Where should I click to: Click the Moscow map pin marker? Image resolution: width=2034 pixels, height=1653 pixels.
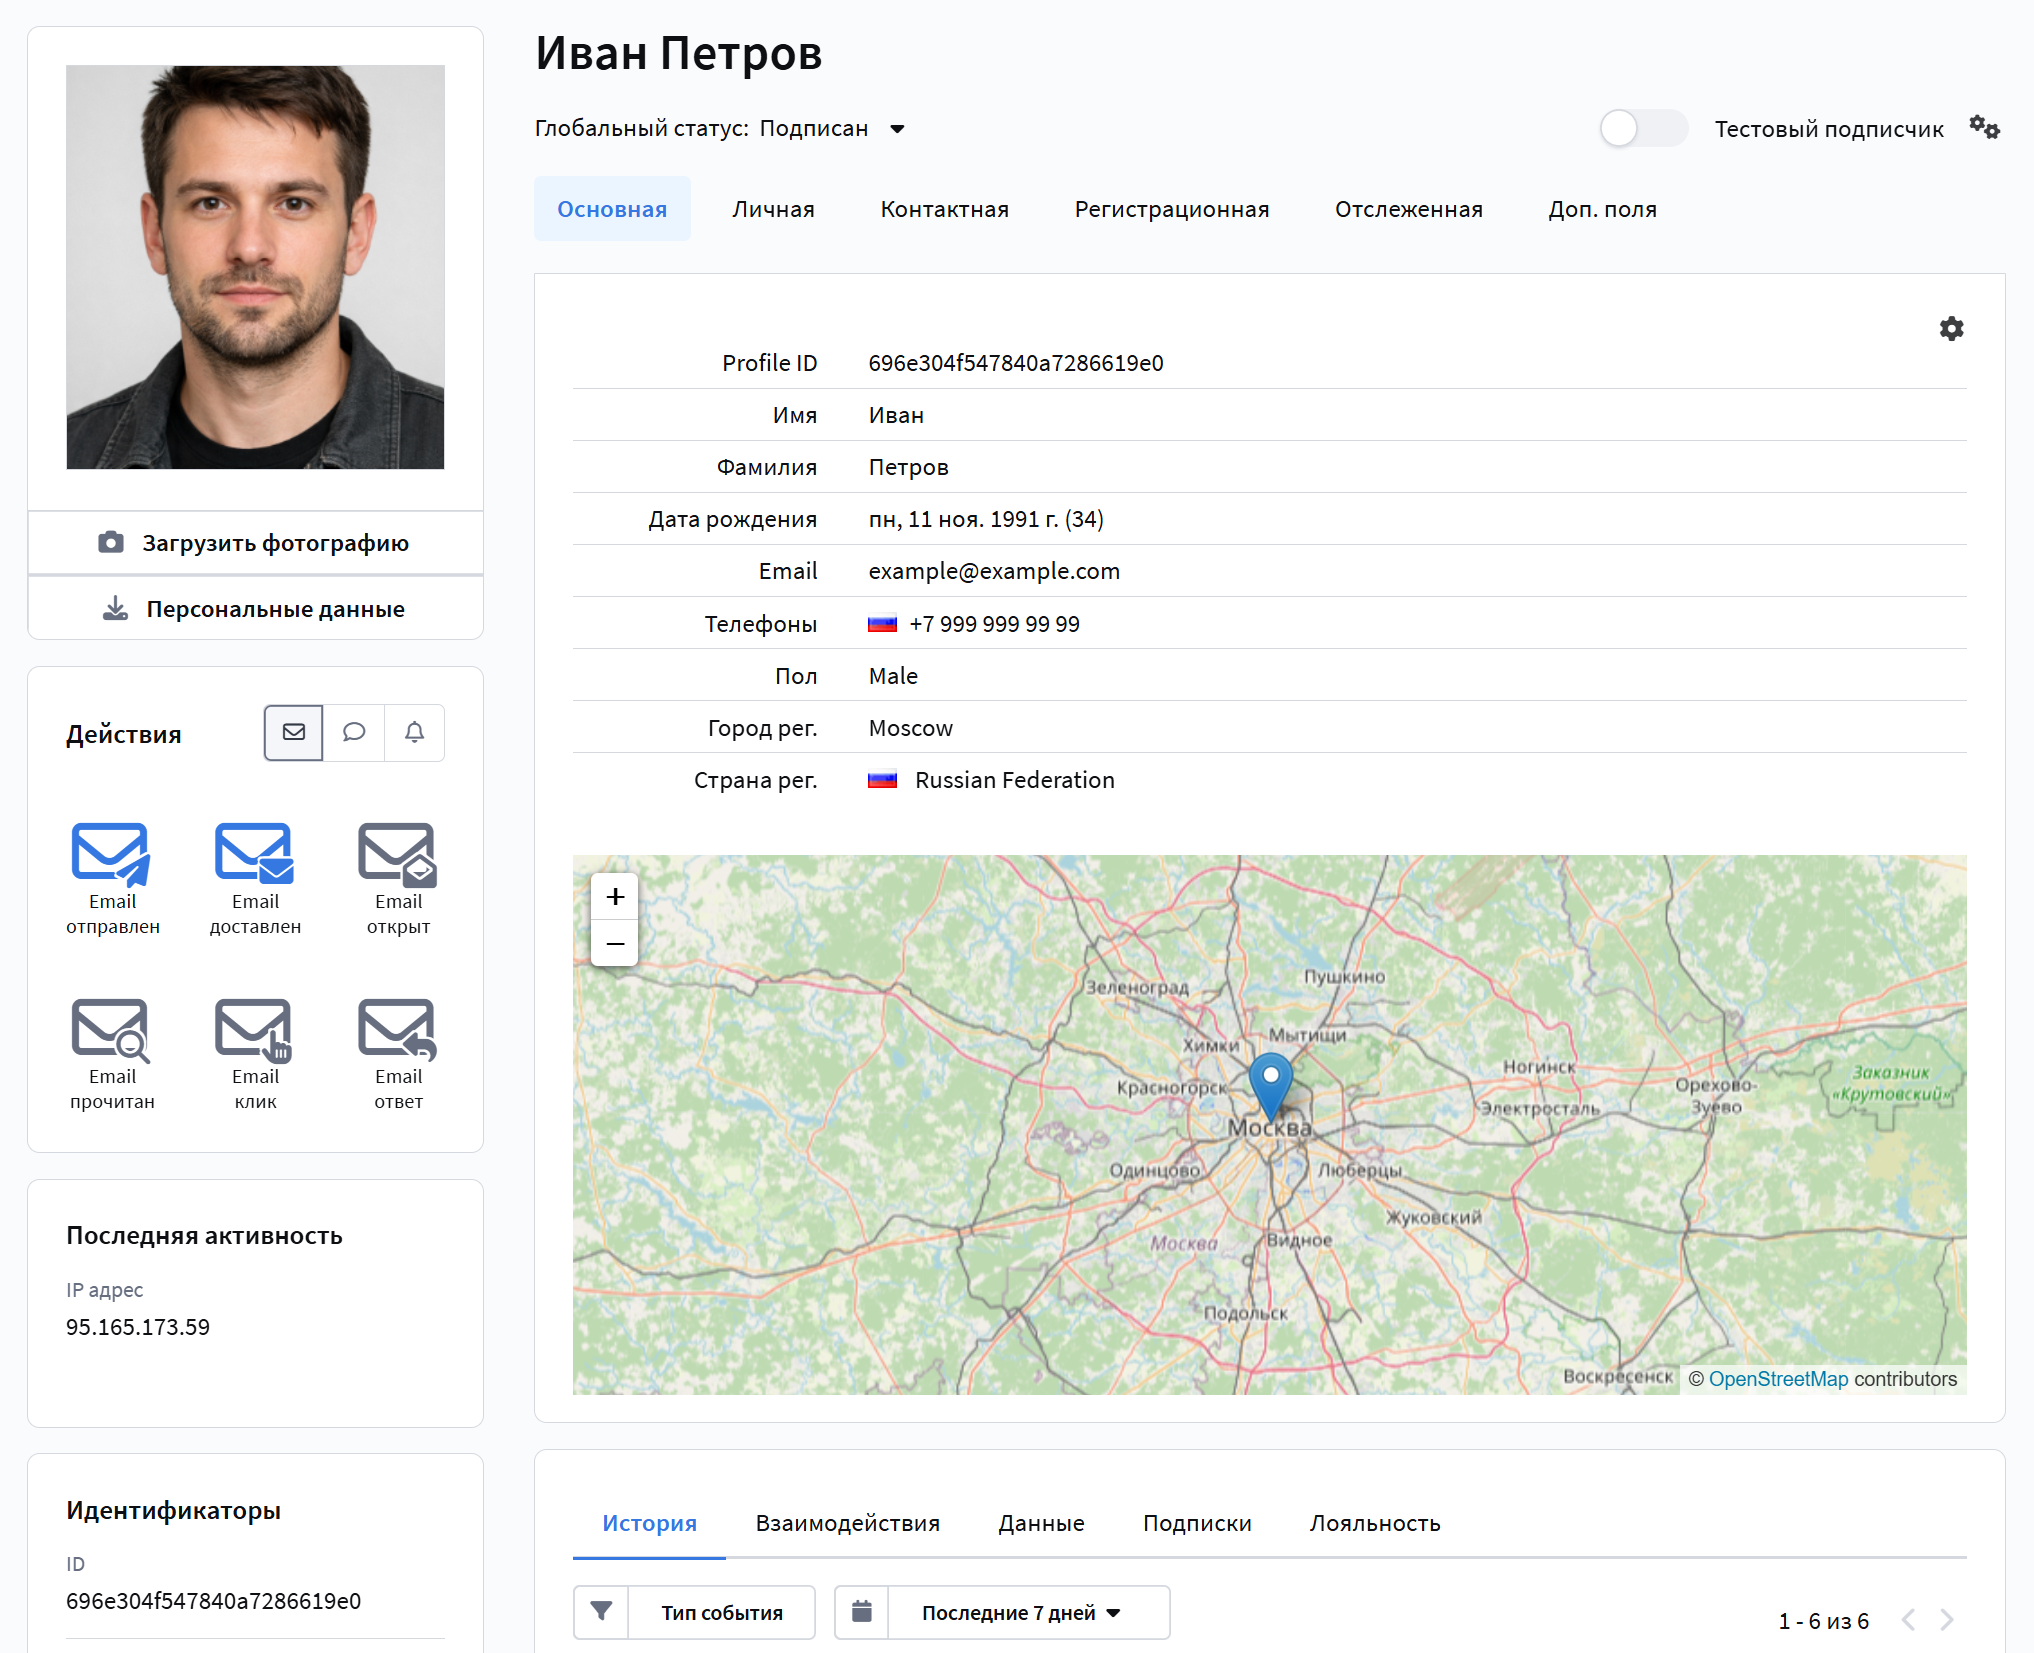(1270, 1082)
